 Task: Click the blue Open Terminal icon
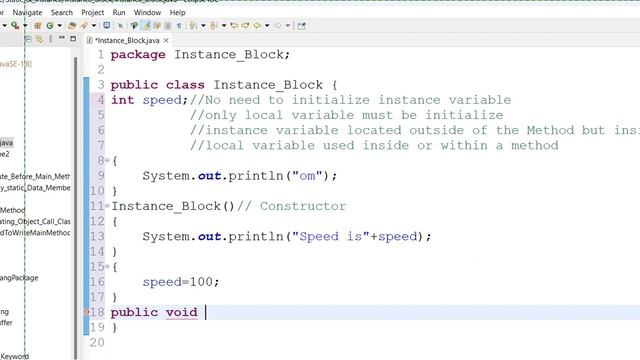coord(107,25)
